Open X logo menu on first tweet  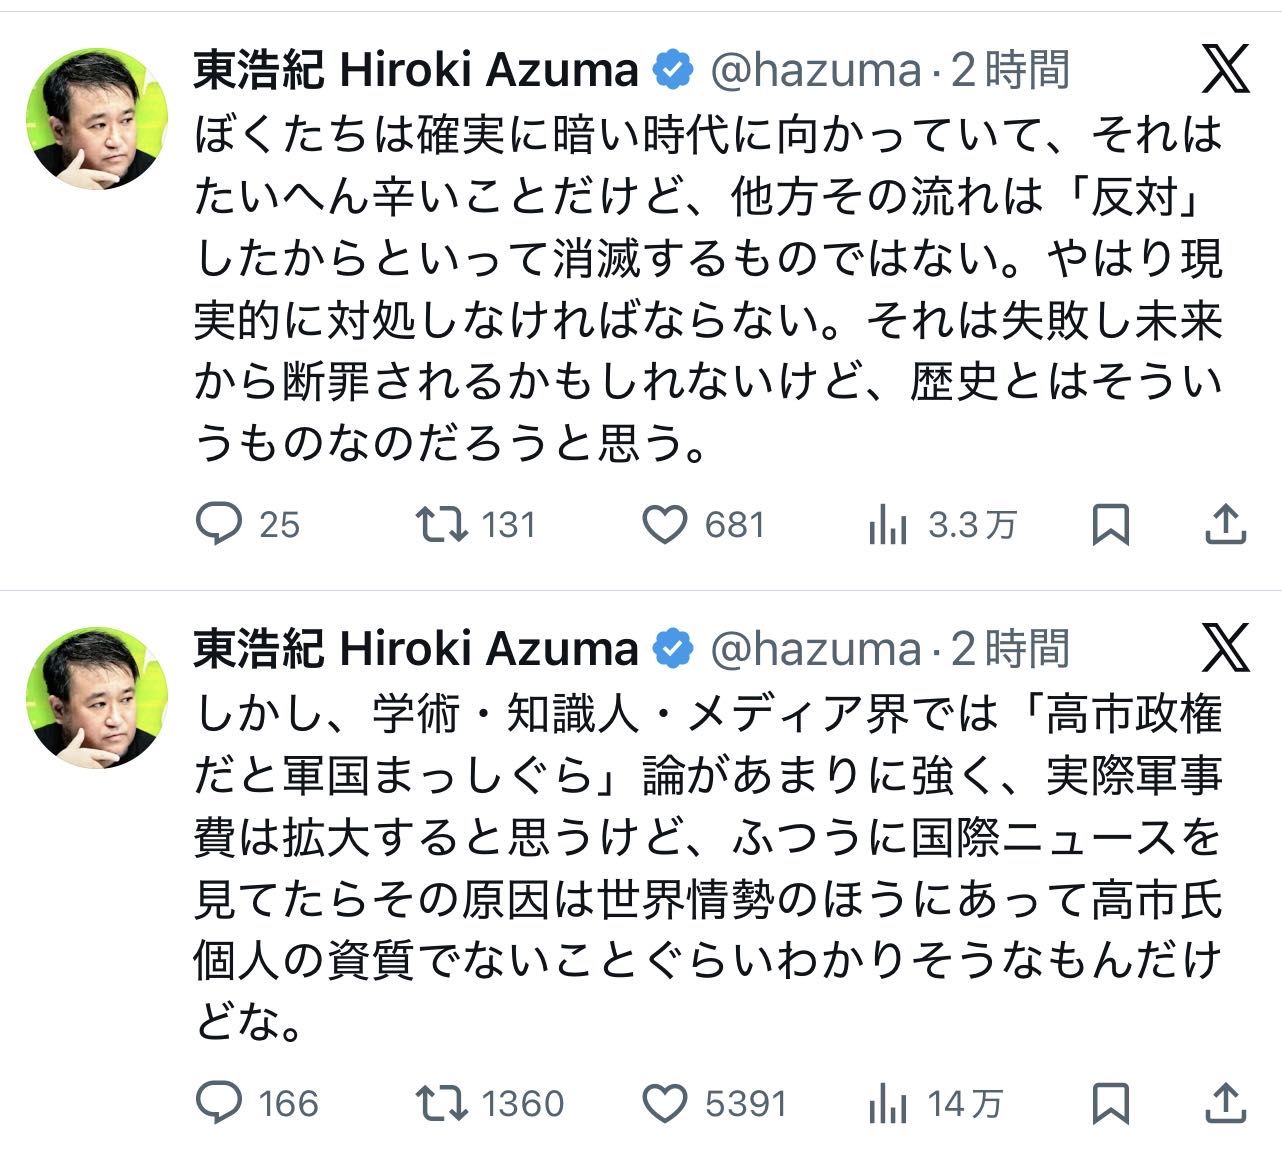point(1225,70)
